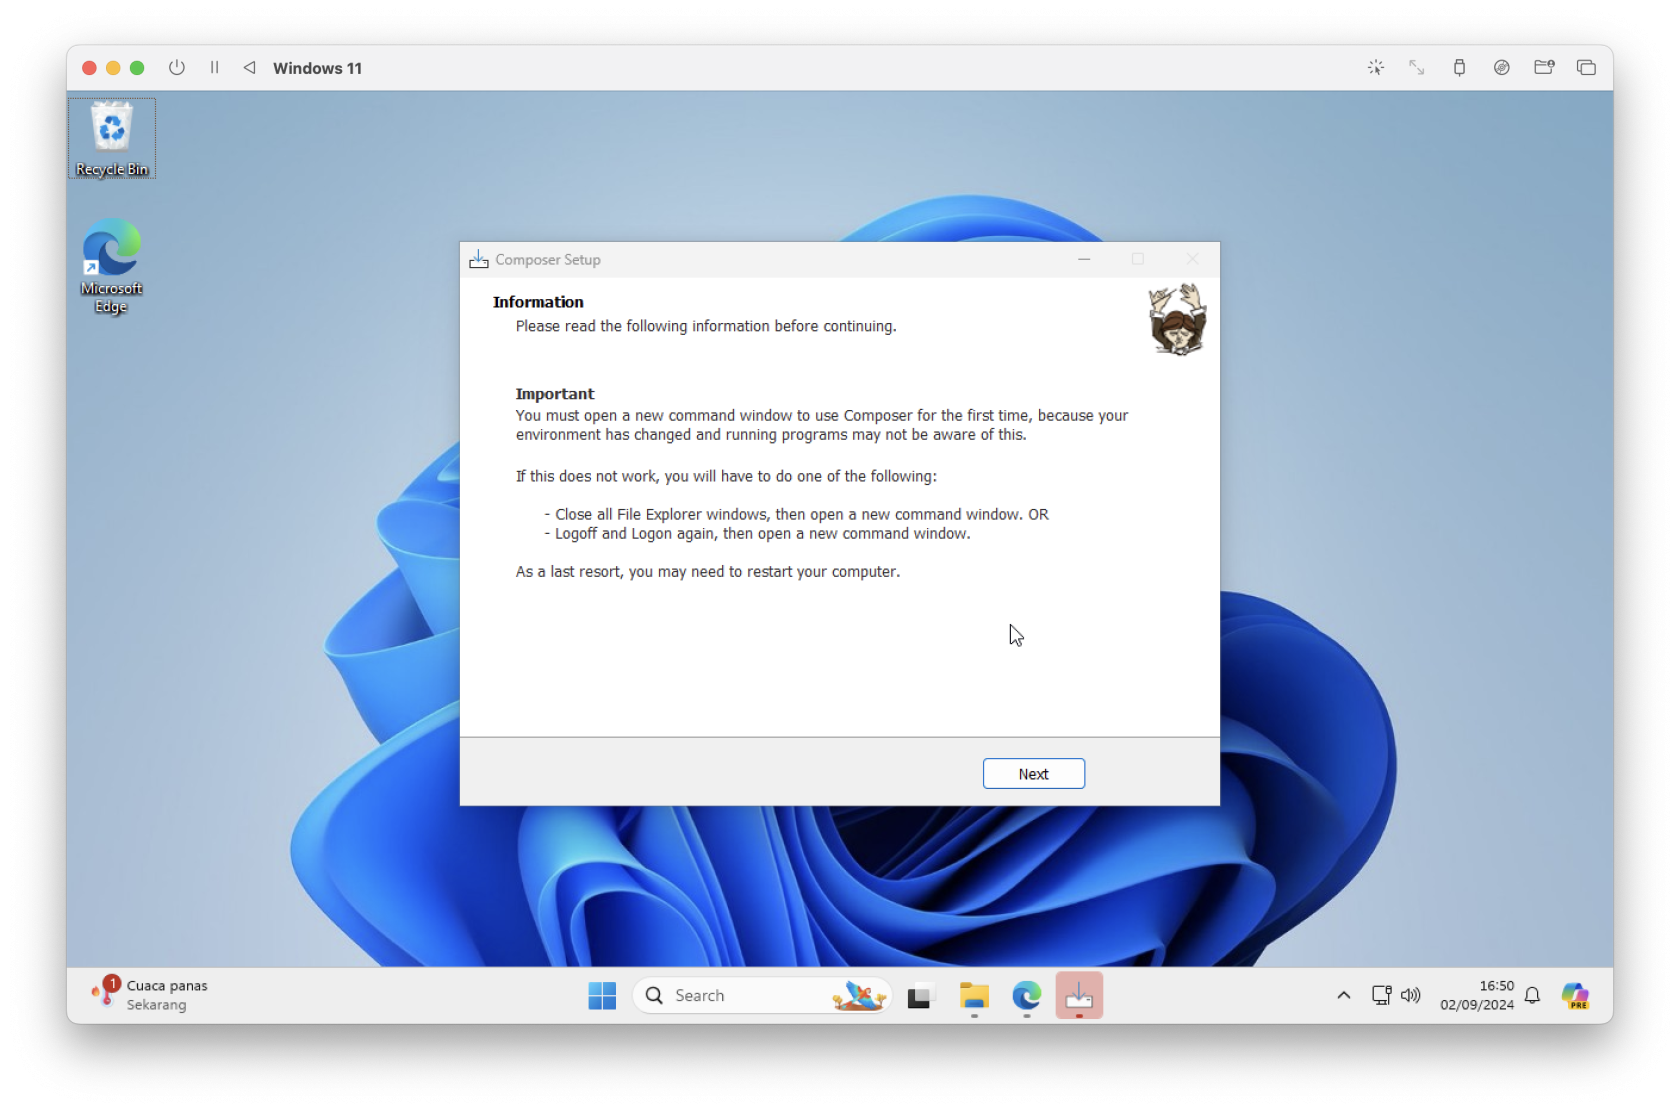The width and height of the screenshot is (1680, 1112).
Task: Open the clock showing 16:50
Action: [x=1477, y=995]
